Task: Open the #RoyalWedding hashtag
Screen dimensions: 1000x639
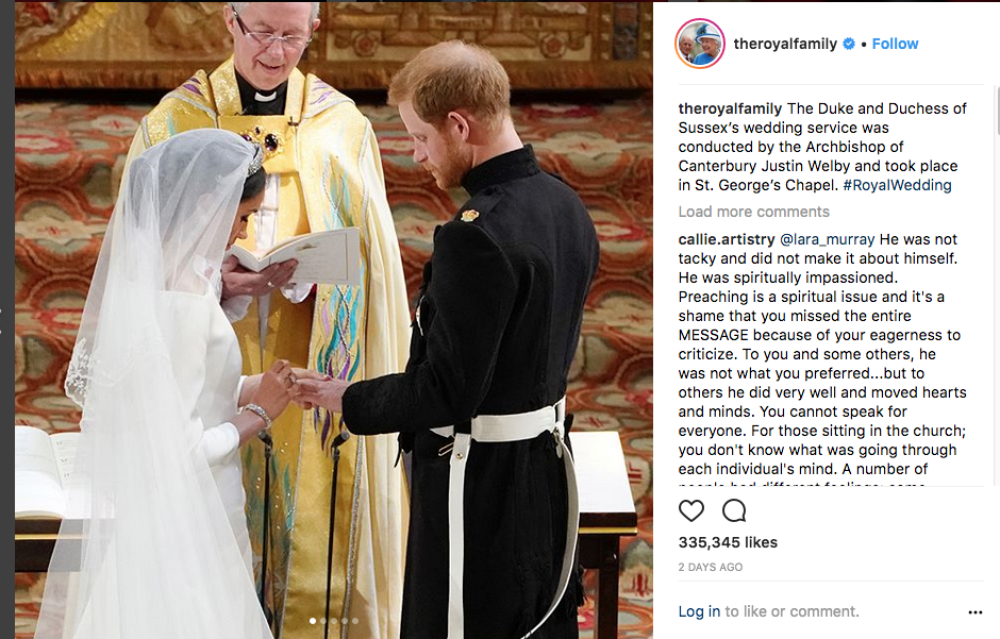Action: pos(897,185)
